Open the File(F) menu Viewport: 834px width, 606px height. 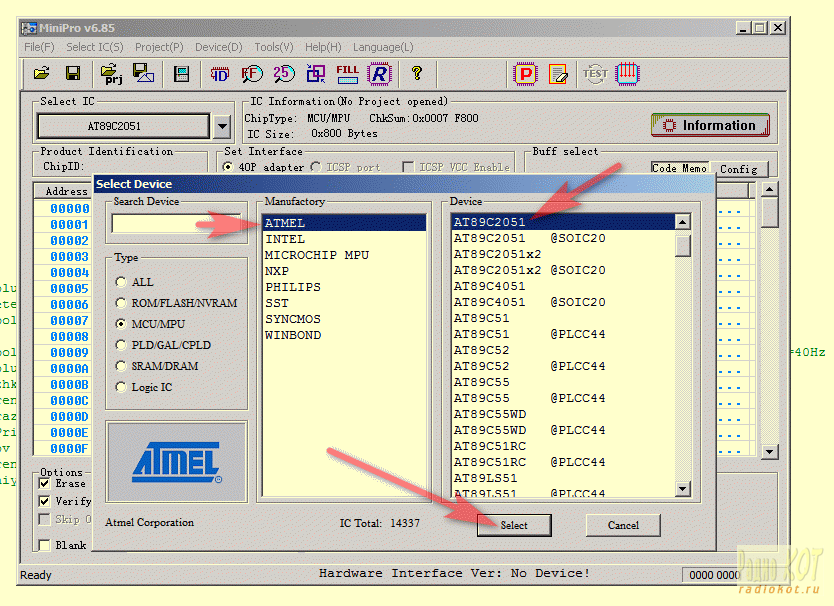click(x=39, y=47)
